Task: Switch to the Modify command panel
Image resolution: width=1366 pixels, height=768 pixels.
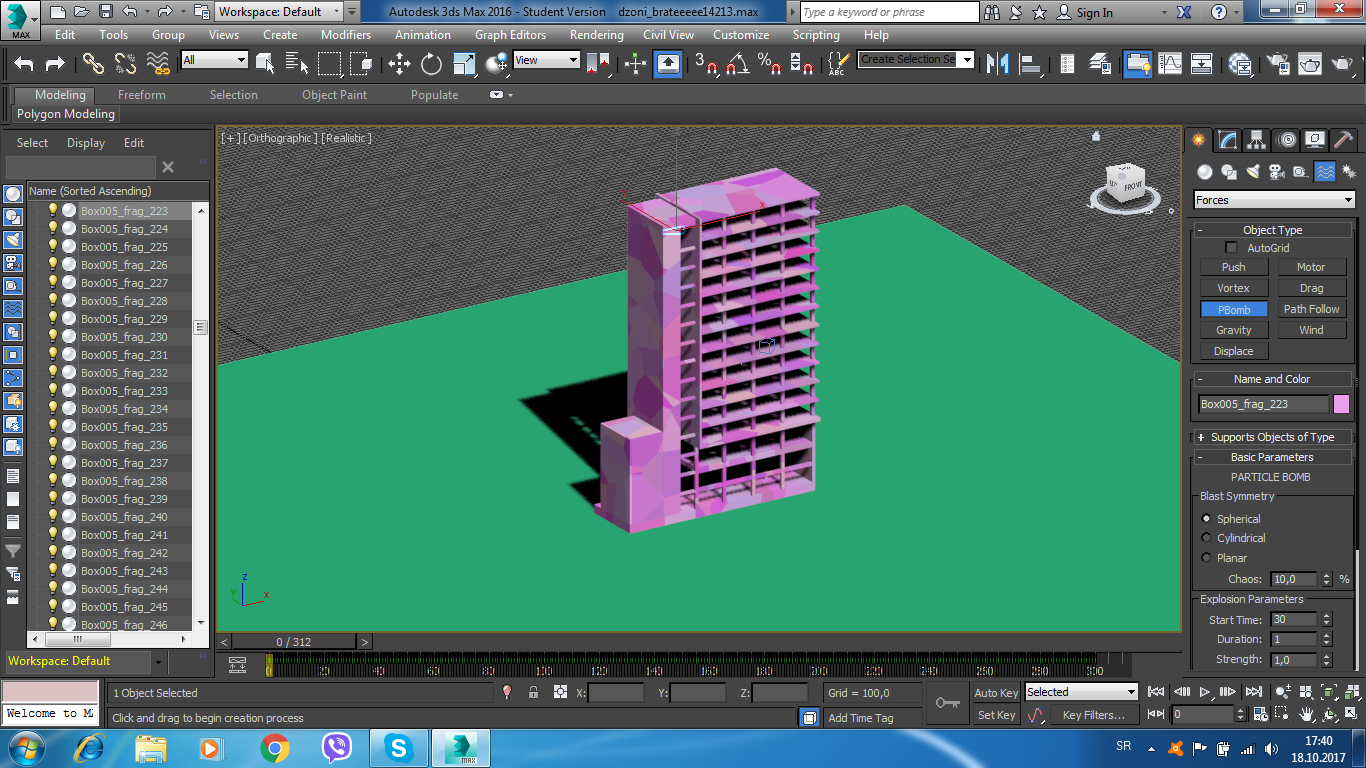Action: pos(1228,140)
